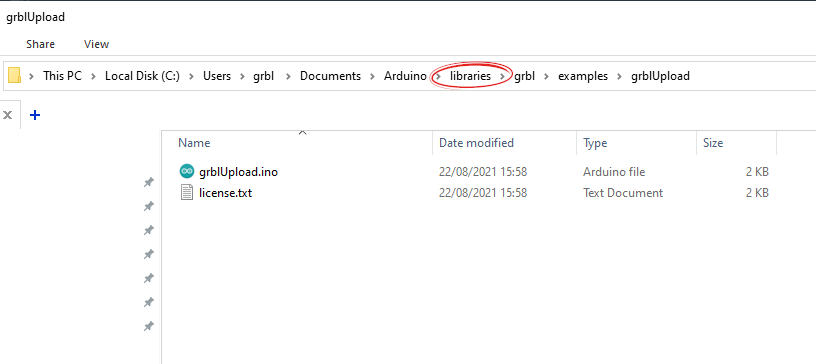Click date cell of grblUpload.ino row
This screenshot has width=816, height=364.
(483, 171)
